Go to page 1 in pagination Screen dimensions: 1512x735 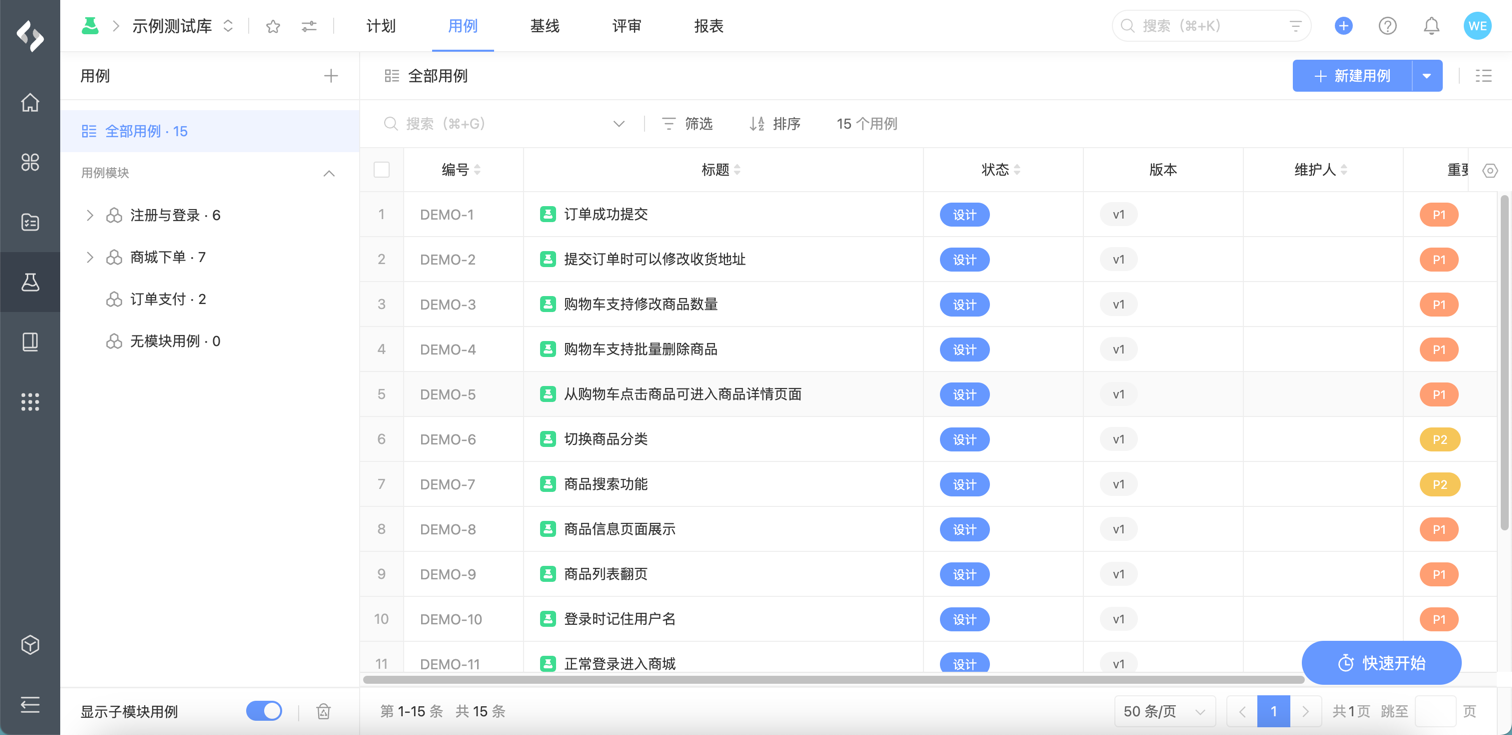[x=1273, y=712]
